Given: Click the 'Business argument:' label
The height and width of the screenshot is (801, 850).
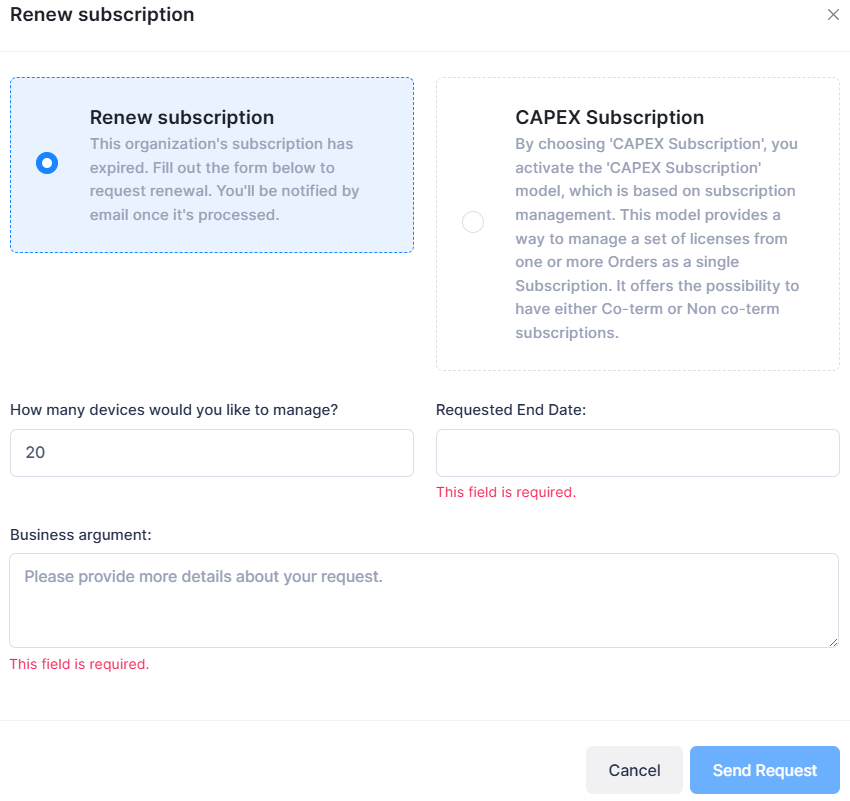Looking at the screenshot, I should 80,534.
